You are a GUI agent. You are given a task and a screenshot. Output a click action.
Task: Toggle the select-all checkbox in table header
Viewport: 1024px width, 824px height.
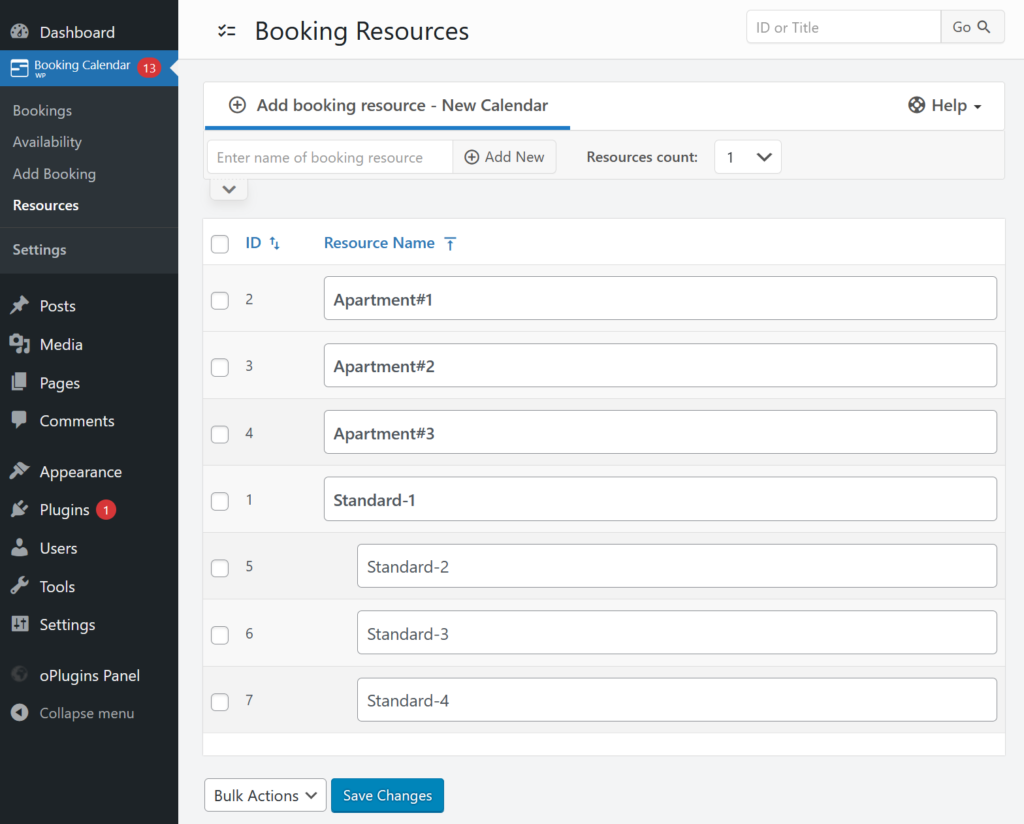[220, 243]
